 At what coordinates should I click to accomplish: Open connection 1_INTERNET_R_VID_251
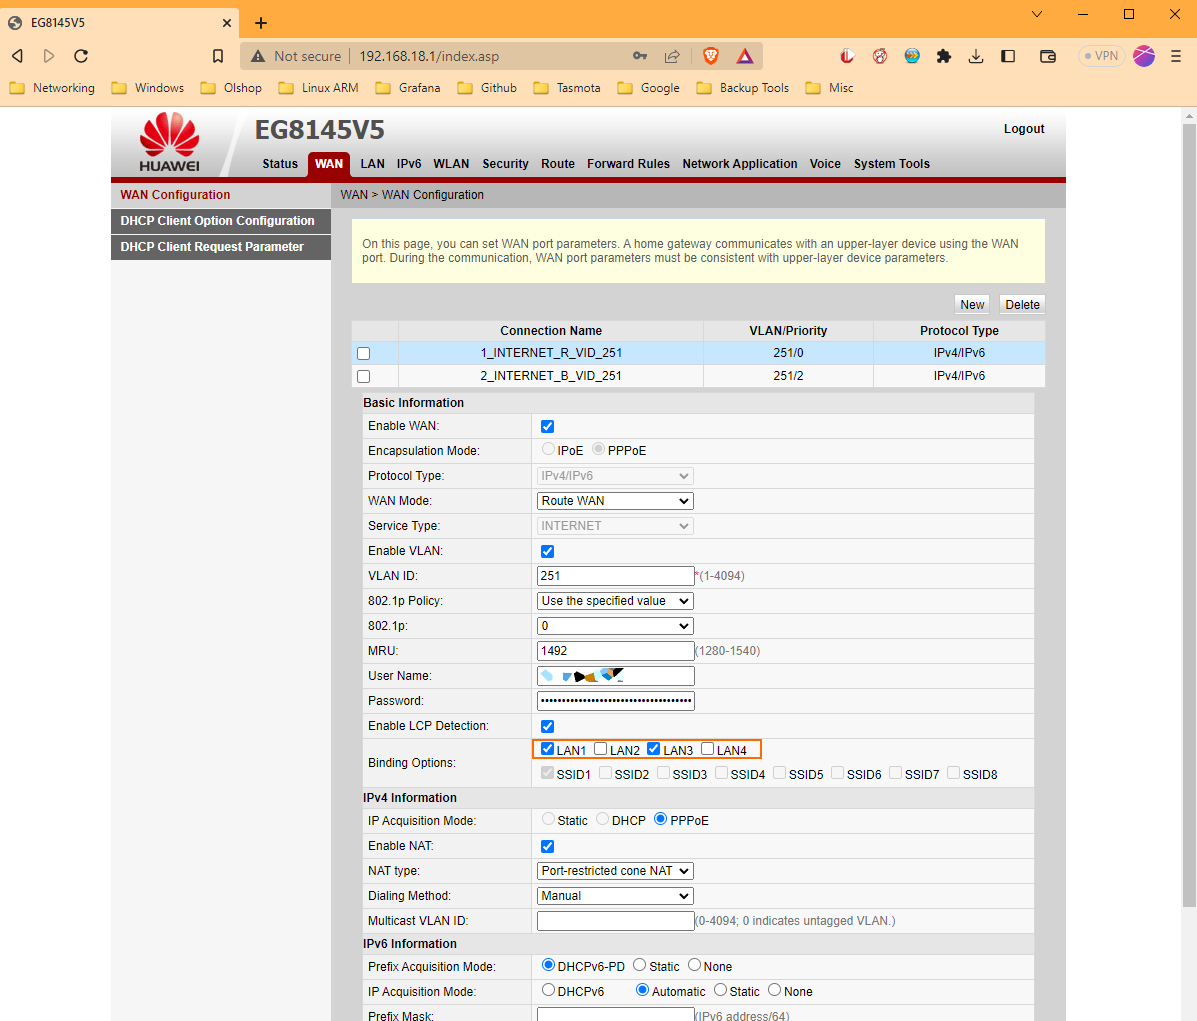point(551,352)
